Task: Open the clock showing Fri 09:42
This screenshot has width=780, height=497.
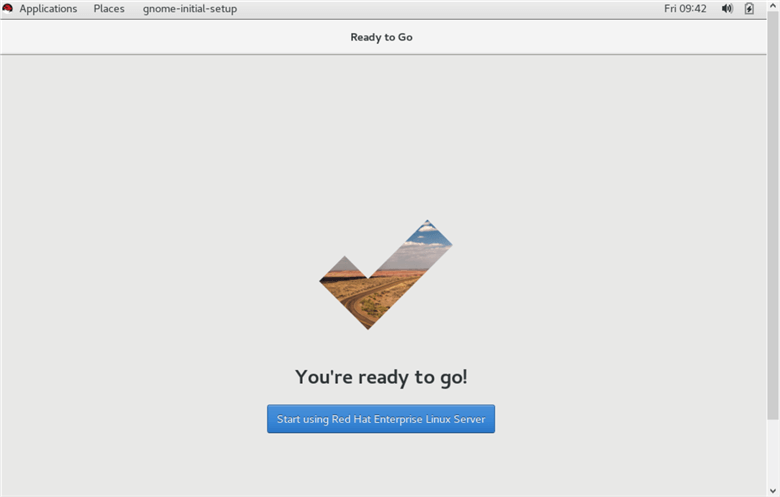Action: [685, 8]
